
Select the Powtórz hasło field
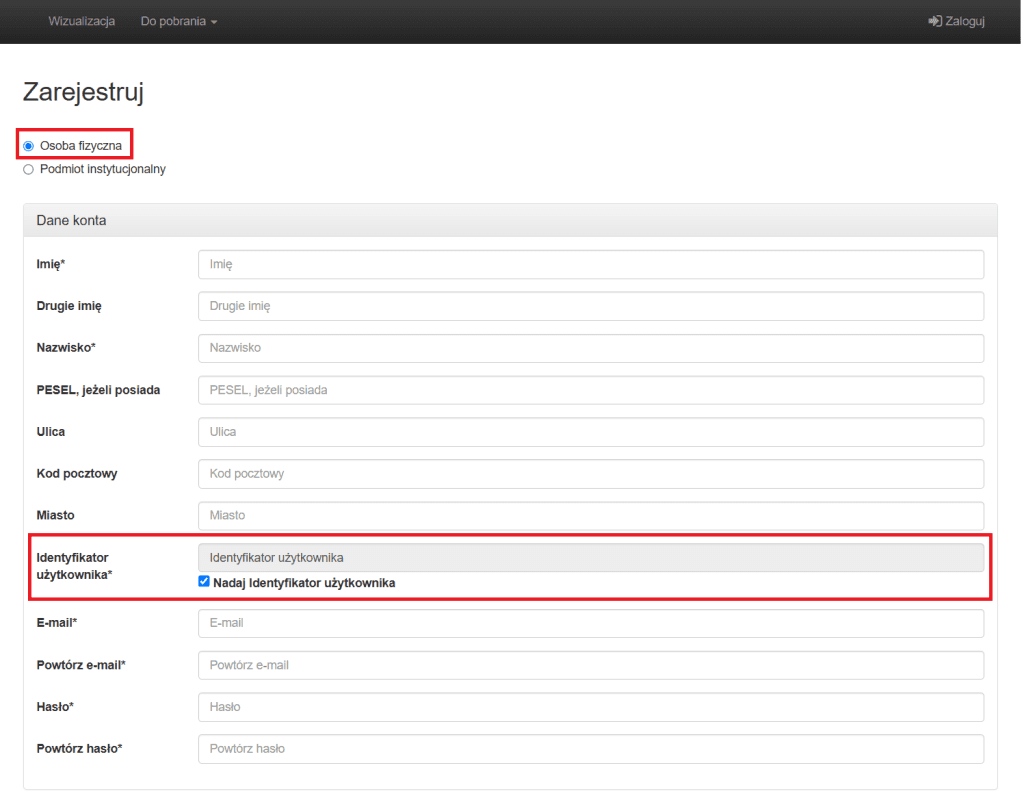tap(590, 749)
